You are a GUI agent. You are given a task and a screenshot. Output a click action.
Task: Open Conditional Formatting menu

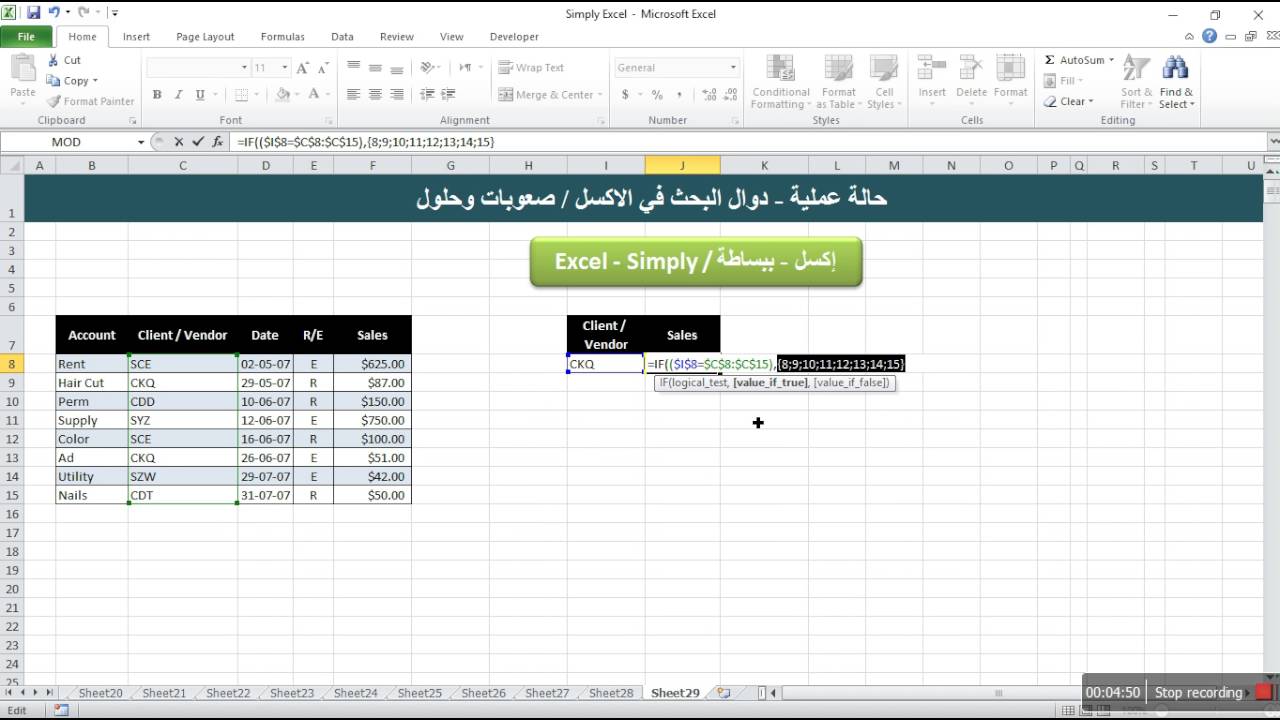pos(781,82)
